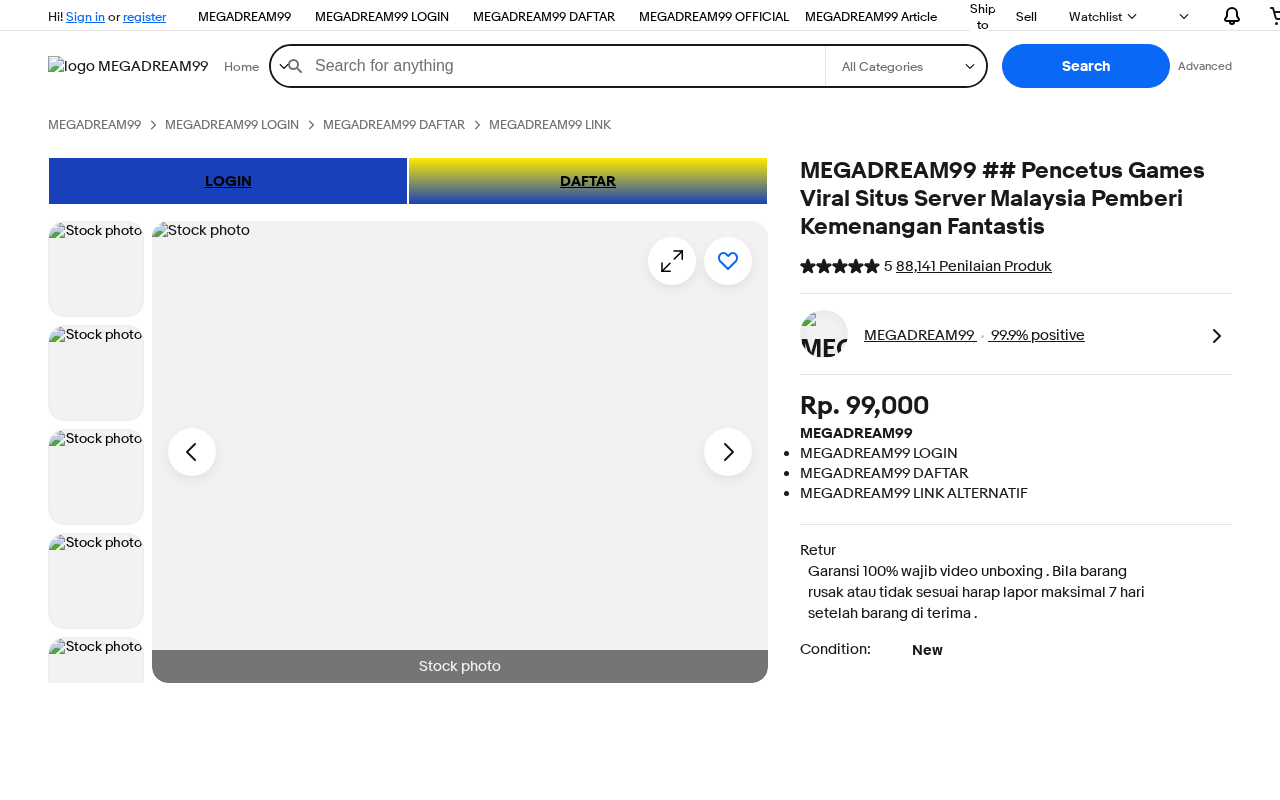Open the 88,141 Penilaian Produk reviews link
This screenshot has height=800, width=1280.
[973, 266]
